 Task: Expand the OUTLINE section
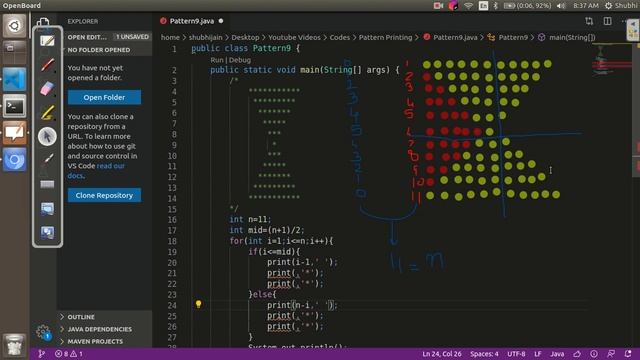click(x=105, y=317)
